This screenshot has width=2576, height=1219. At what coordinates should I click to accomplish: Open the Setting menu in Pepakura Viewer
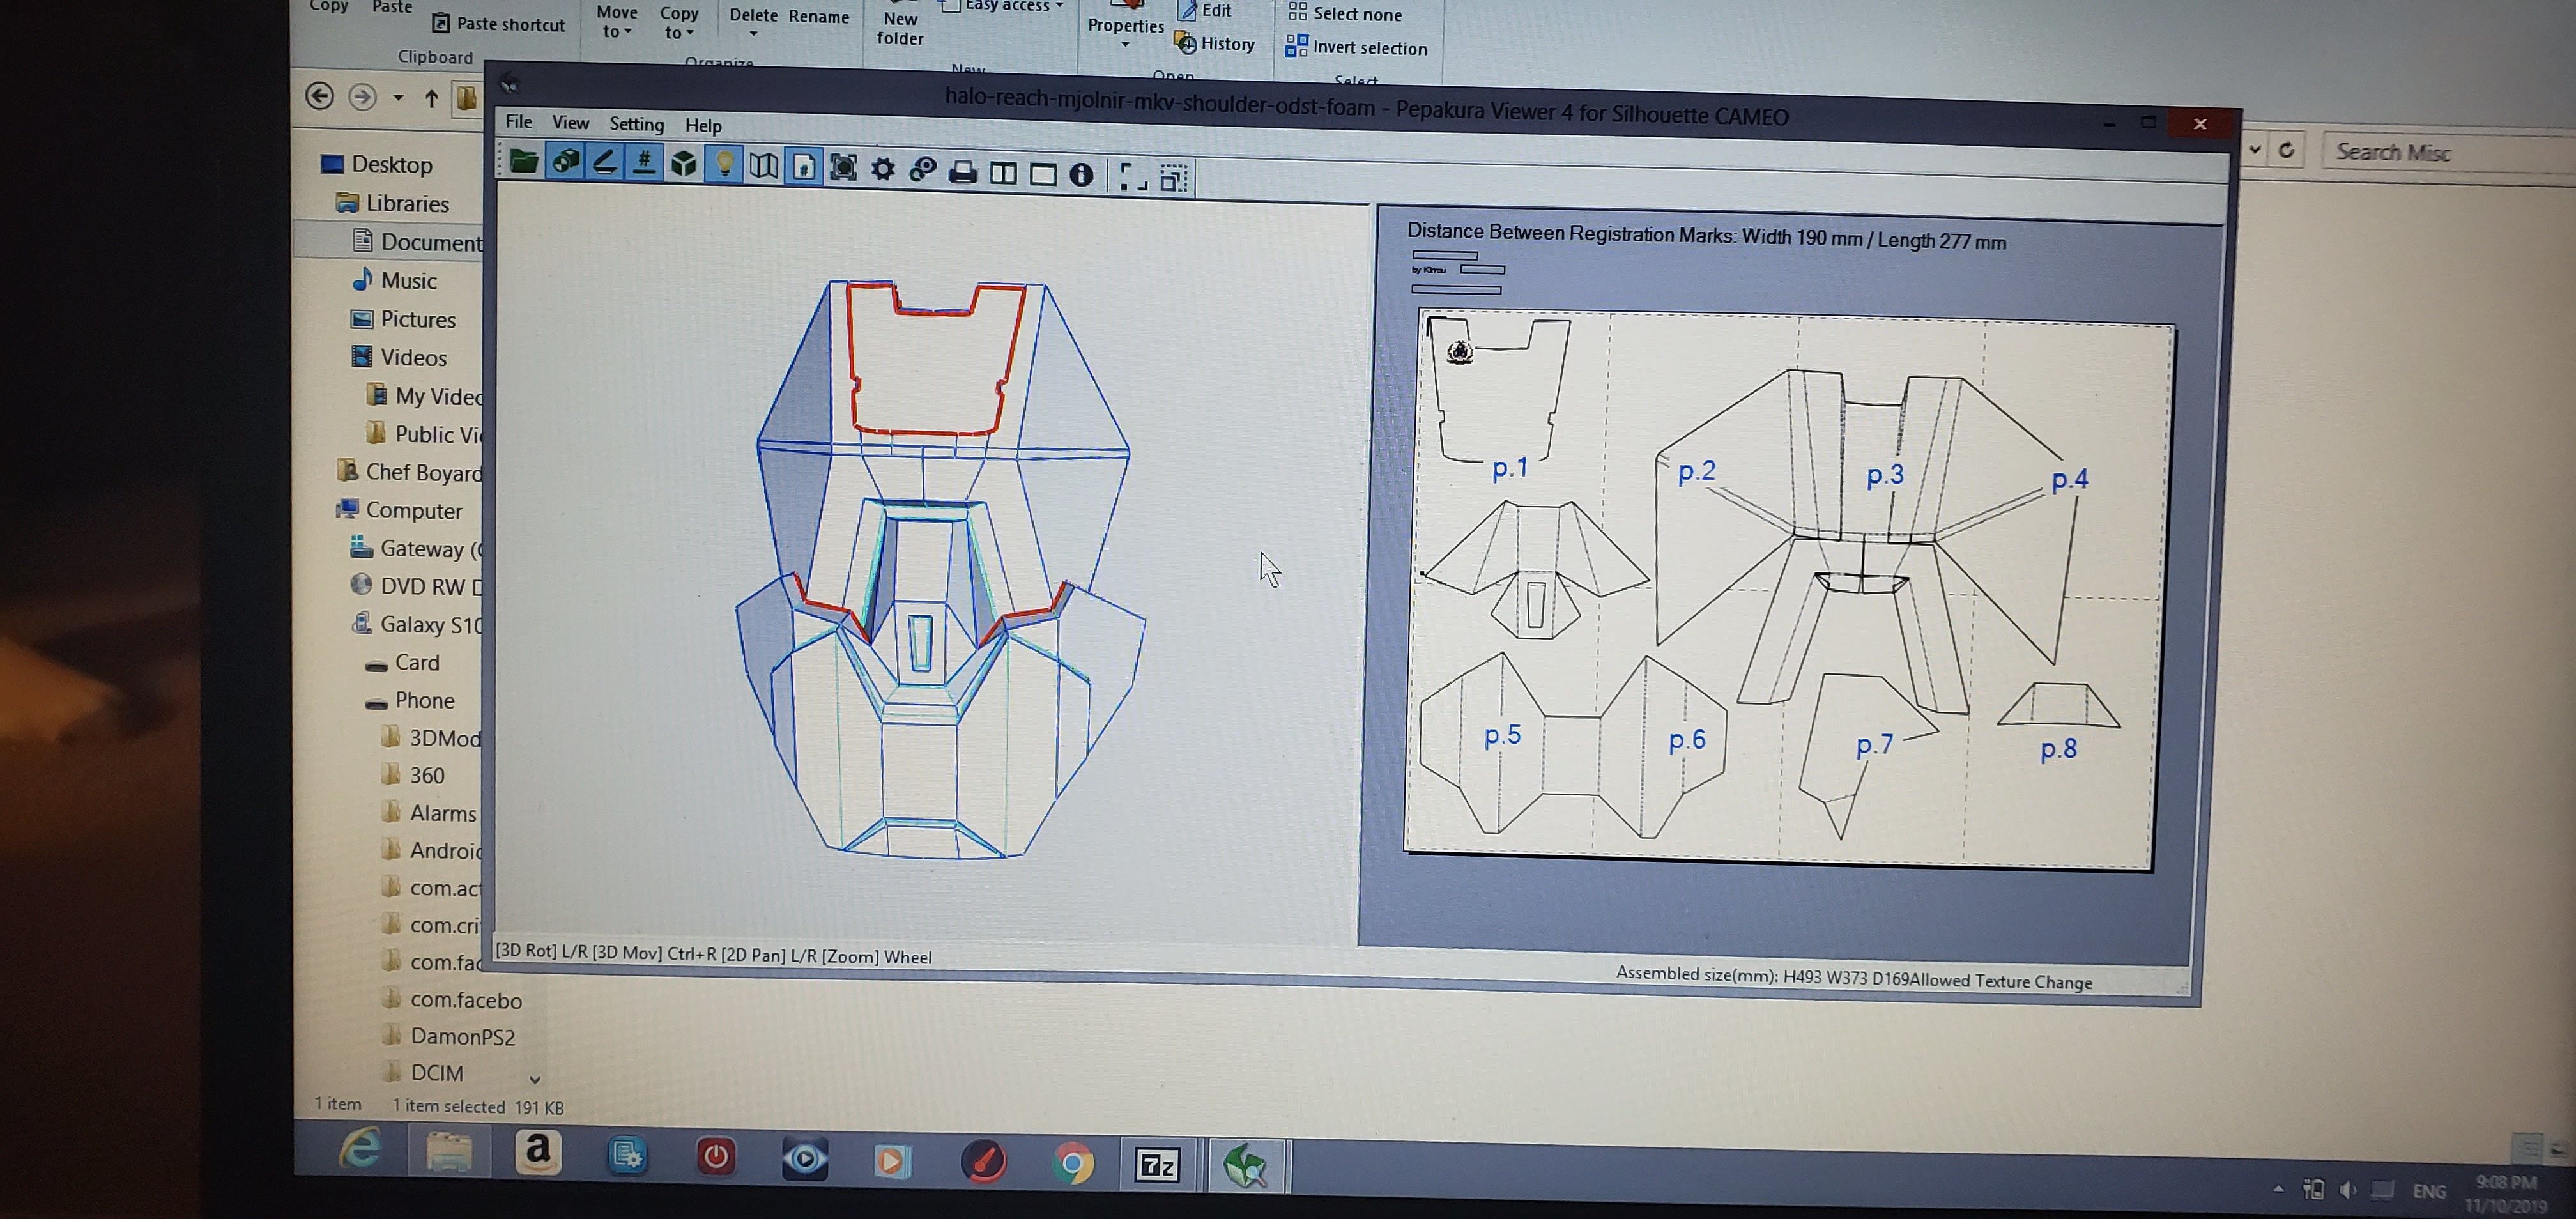636,124
